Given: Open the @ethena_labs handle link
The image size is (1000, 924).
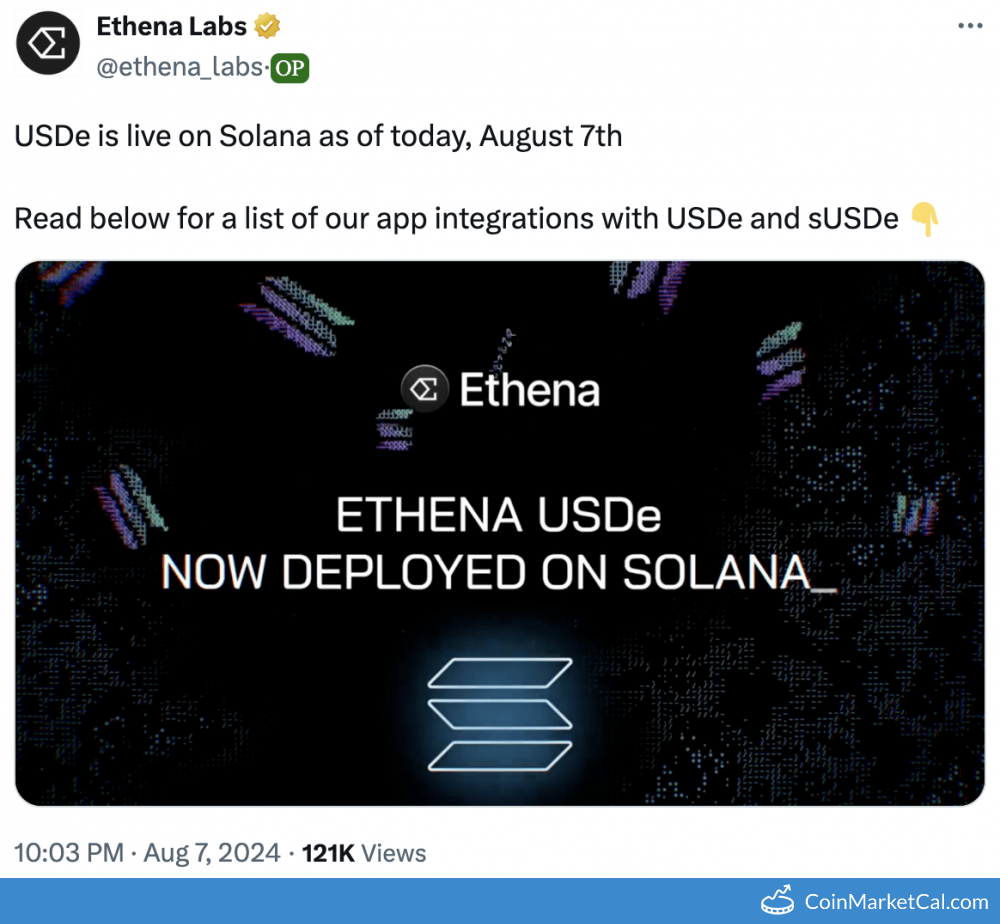Looking at the screenshot, I should pyautogui.click(x=180, y=68).
